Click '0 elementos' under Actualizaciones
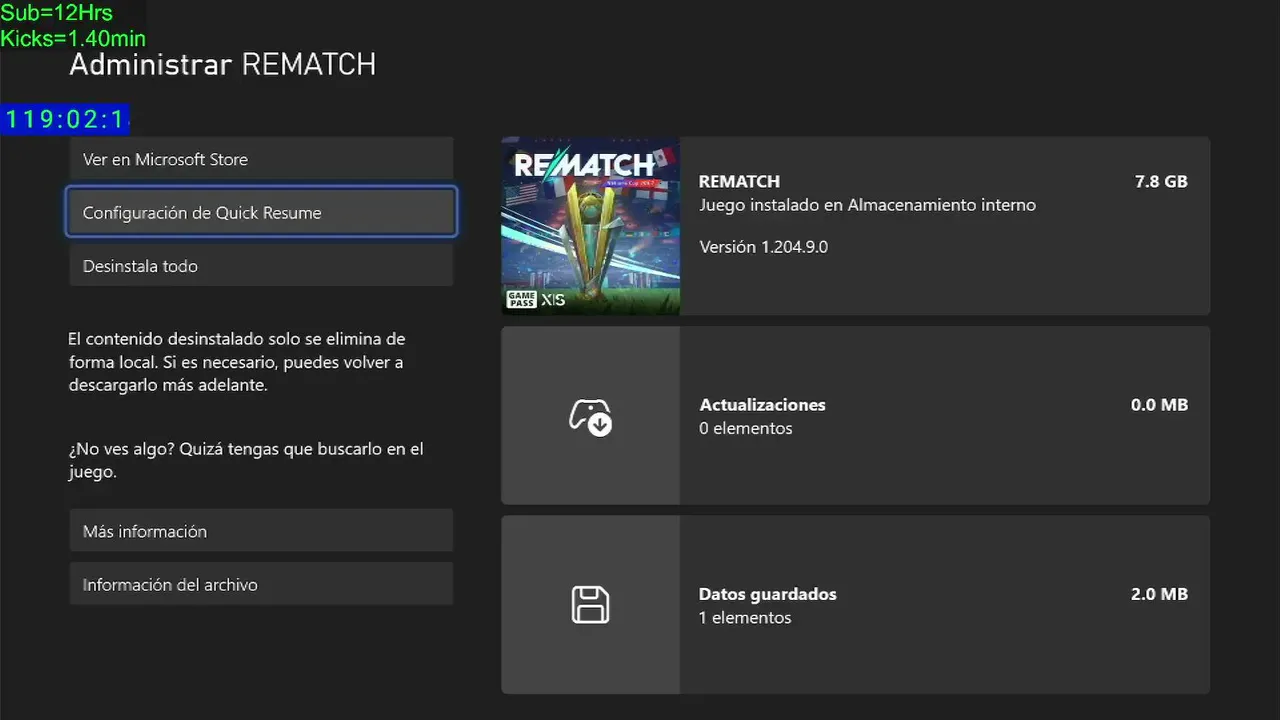Screen dimensions: 1280x720 746,428
